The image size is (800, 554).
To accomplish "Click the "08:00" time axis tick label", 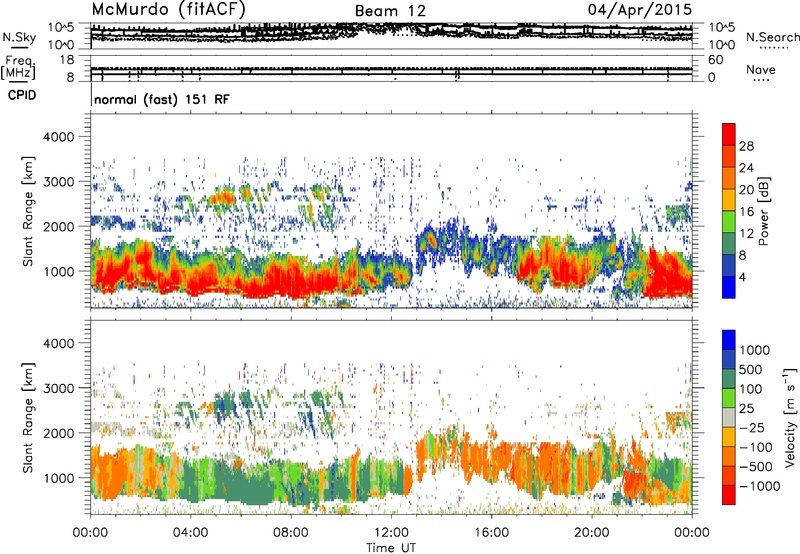I will click(x=291, y=533).
